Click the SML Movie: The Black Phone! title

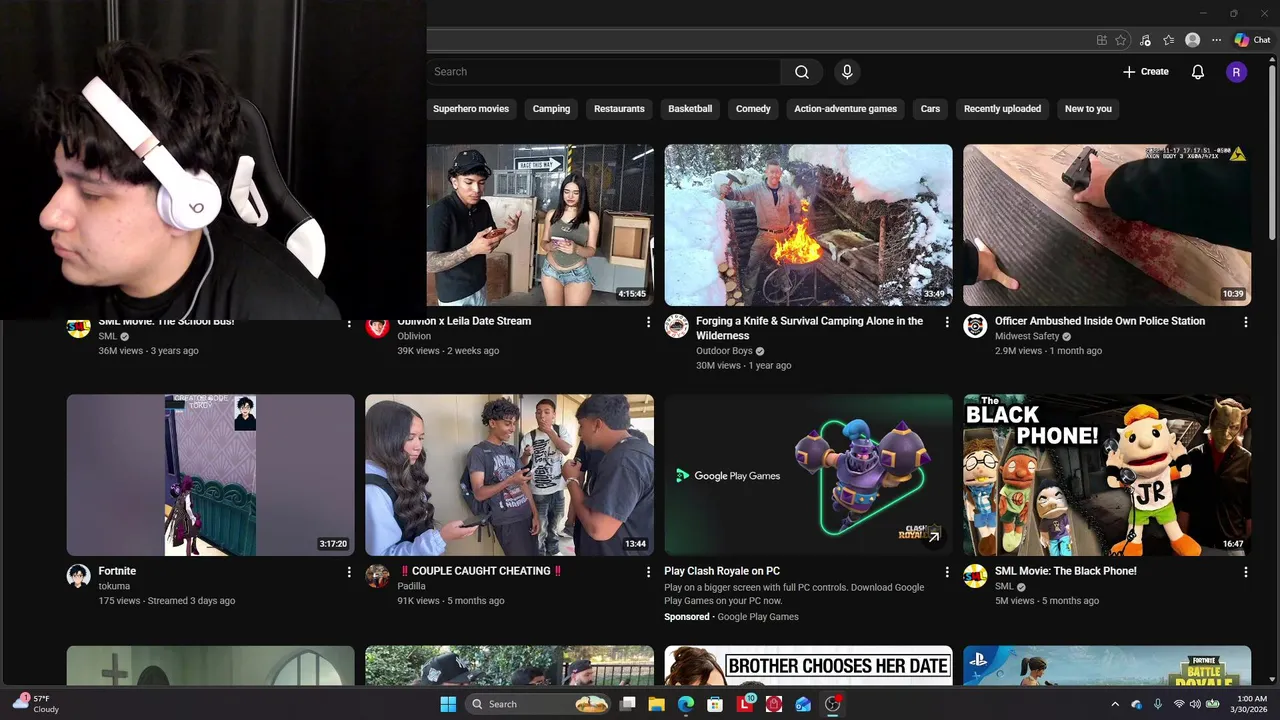[x=1066, y=571]
